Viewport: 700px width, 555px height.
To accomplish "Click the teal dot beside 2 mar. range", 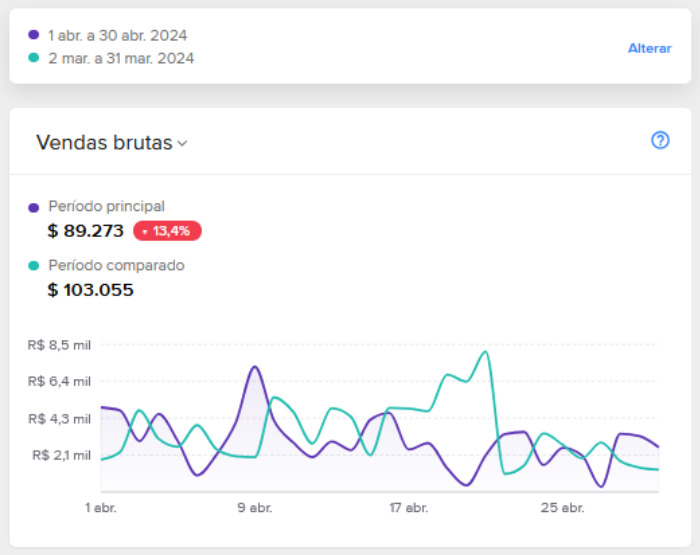I will pyautogui.click(x=33, y=58).
